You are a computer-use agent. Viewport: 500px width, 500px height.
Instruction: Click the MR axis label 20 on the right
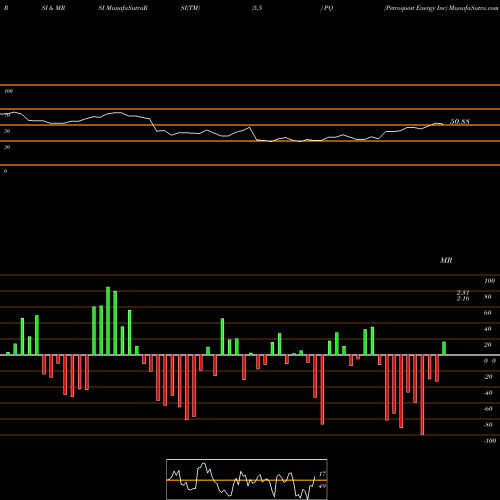[x=488, y=345]
